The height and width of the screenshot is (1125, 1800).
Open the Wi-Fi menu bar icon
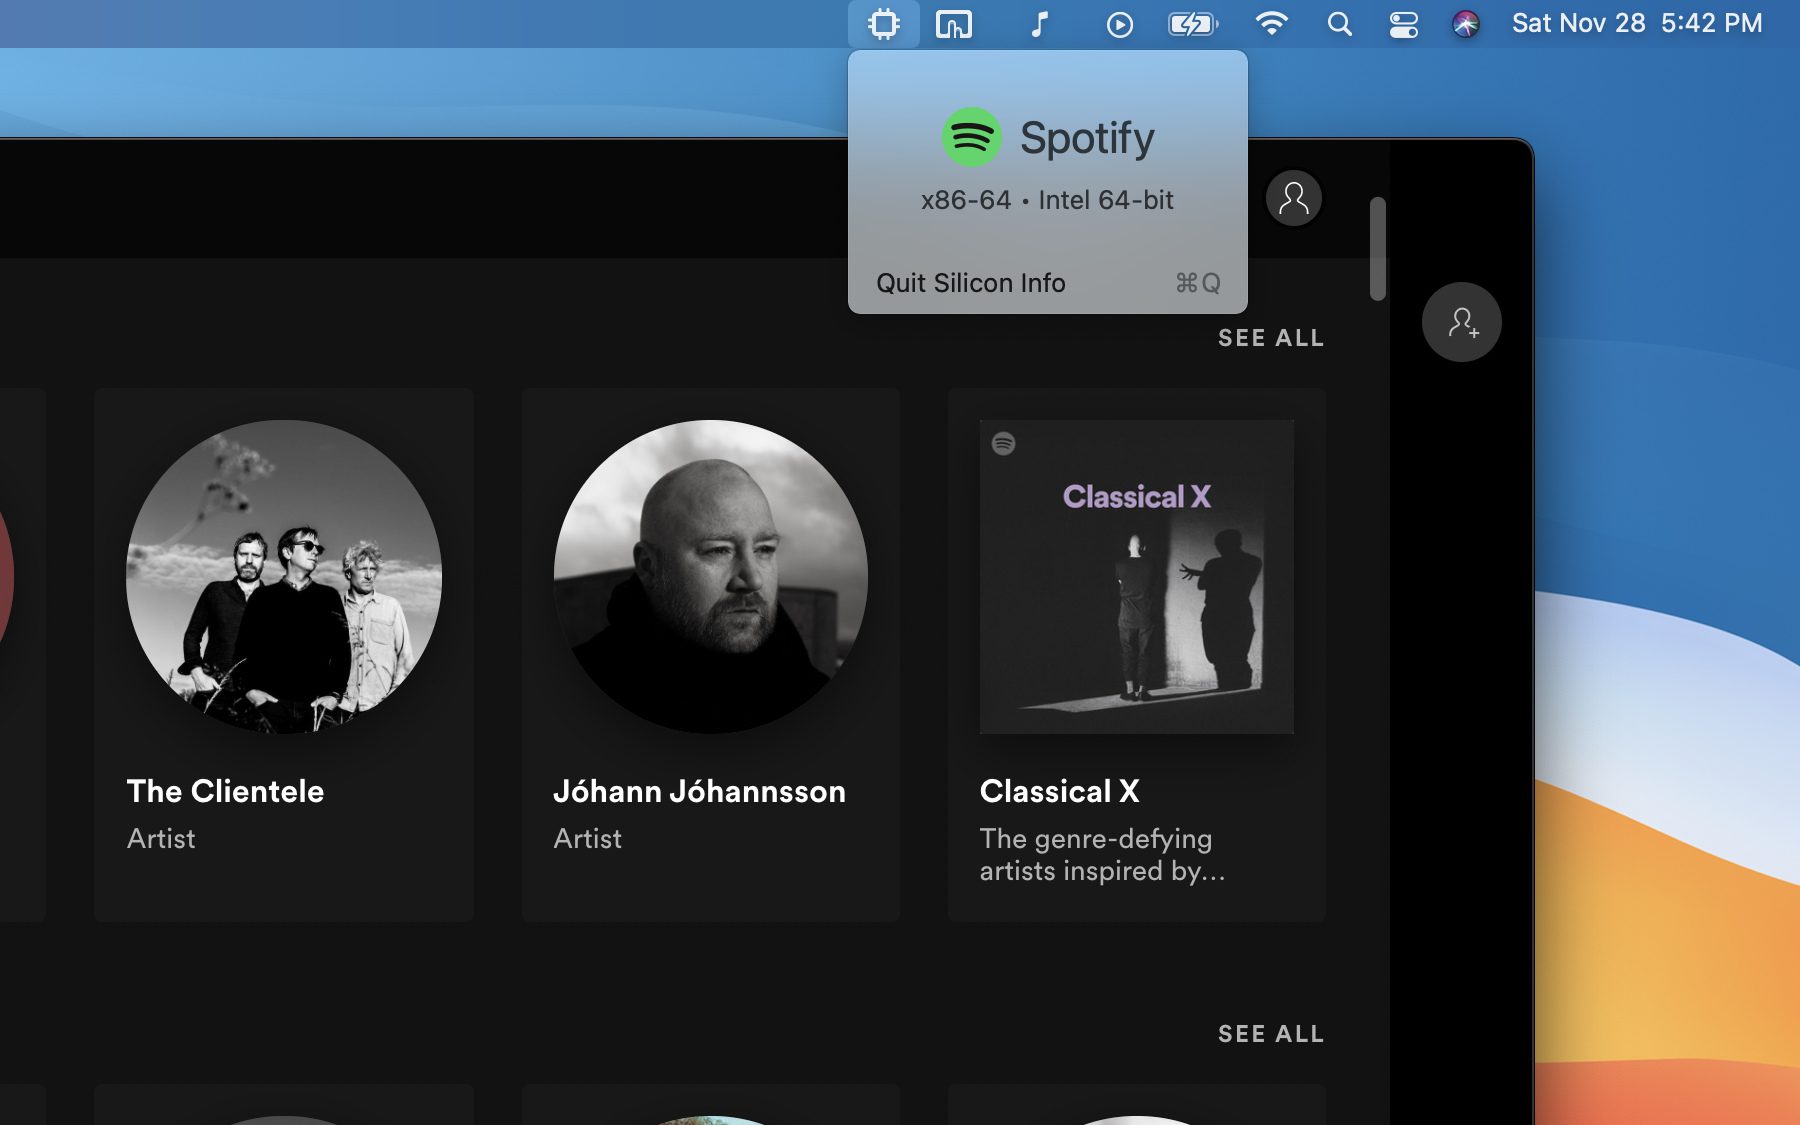tap(1271, 24)
